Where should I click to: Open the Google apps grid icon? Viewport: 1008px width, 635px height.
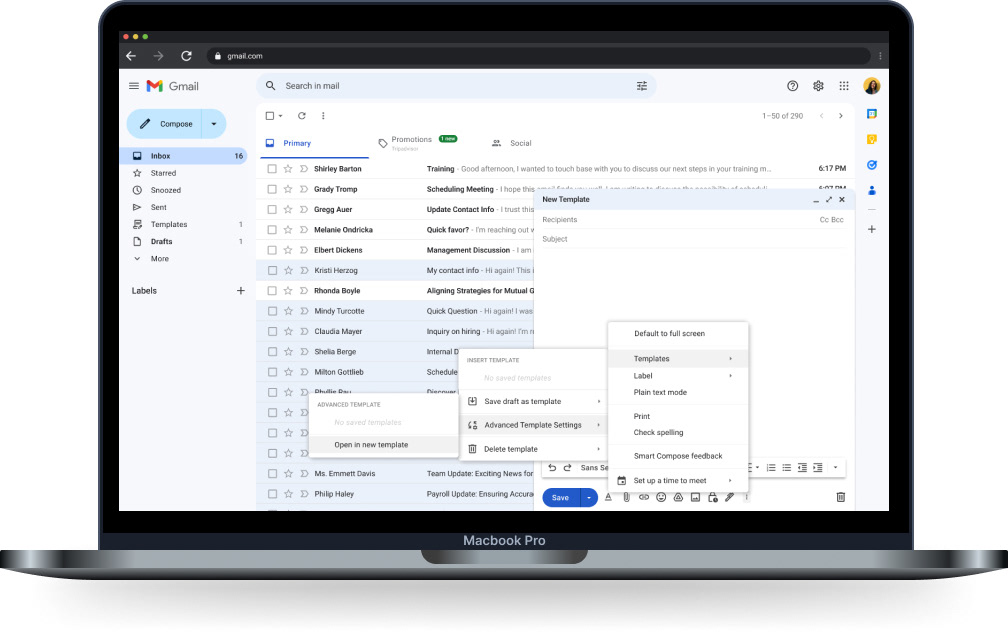click(x=844, y=85)
